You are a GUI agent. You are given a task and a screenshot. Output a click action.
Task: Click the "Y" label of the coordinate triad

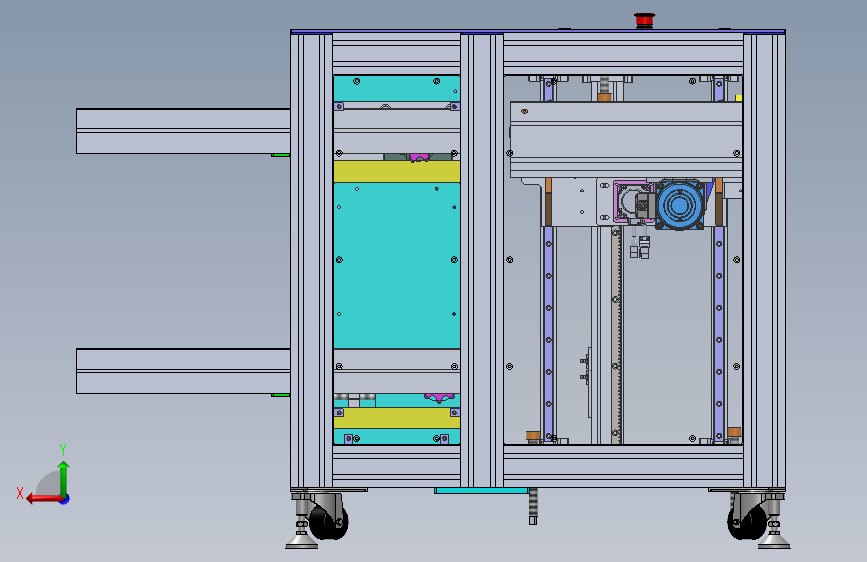click(x=63, y=449)
